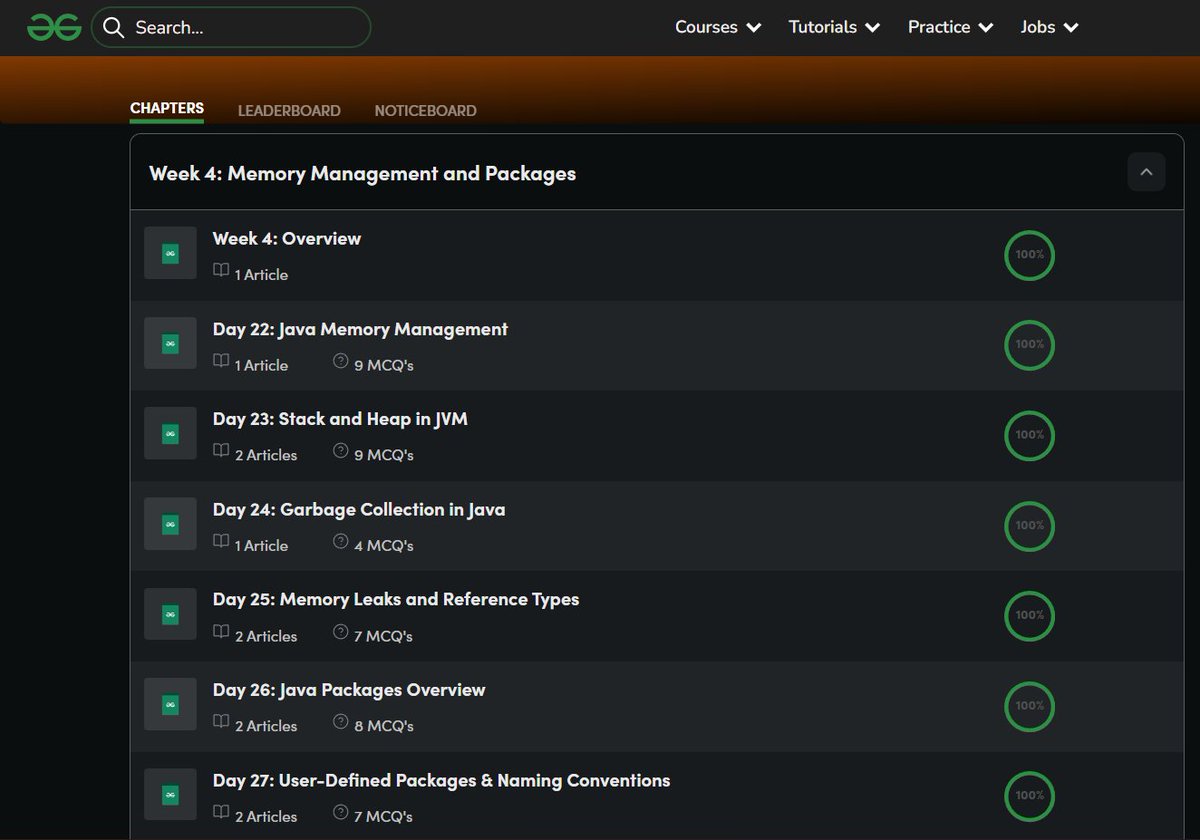Click "4 MCQ's" under Day 24
Viewport: 1200px width, 840px height.
(384, 545)
